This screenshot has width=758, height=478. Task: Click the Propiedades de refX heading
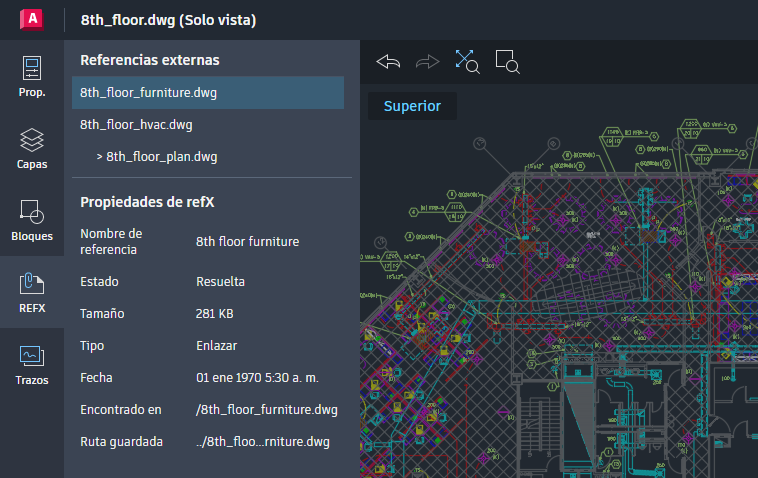point(147,202)
